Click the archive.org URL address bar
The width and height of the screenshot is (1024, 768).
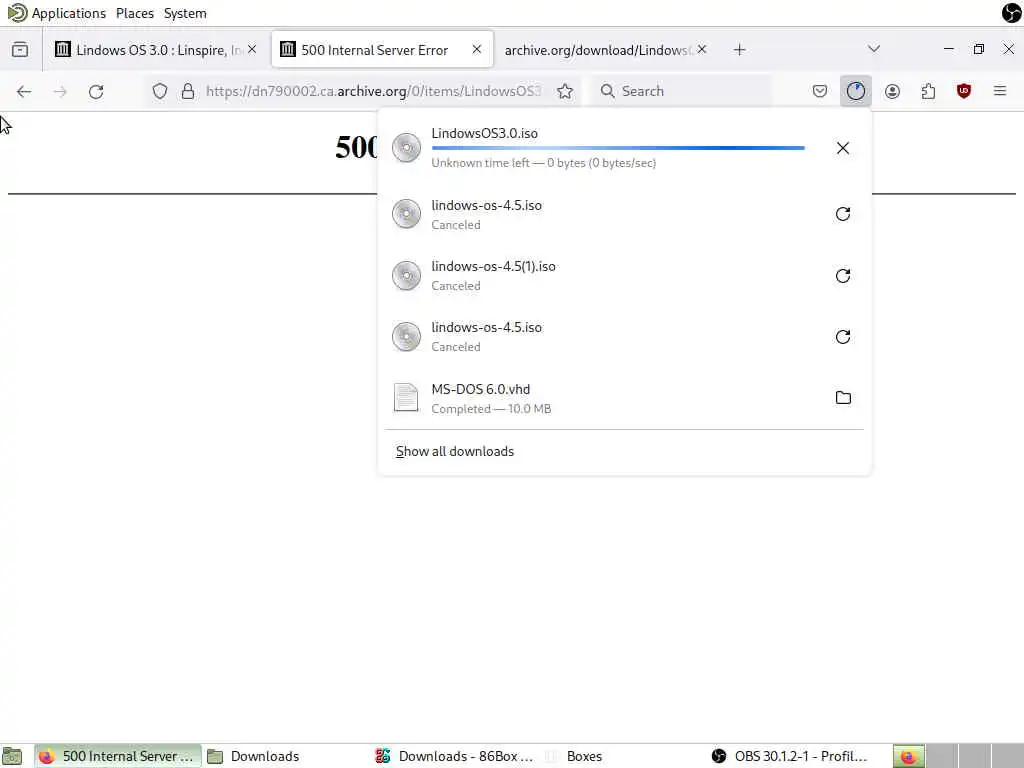(x=373, y=91)
